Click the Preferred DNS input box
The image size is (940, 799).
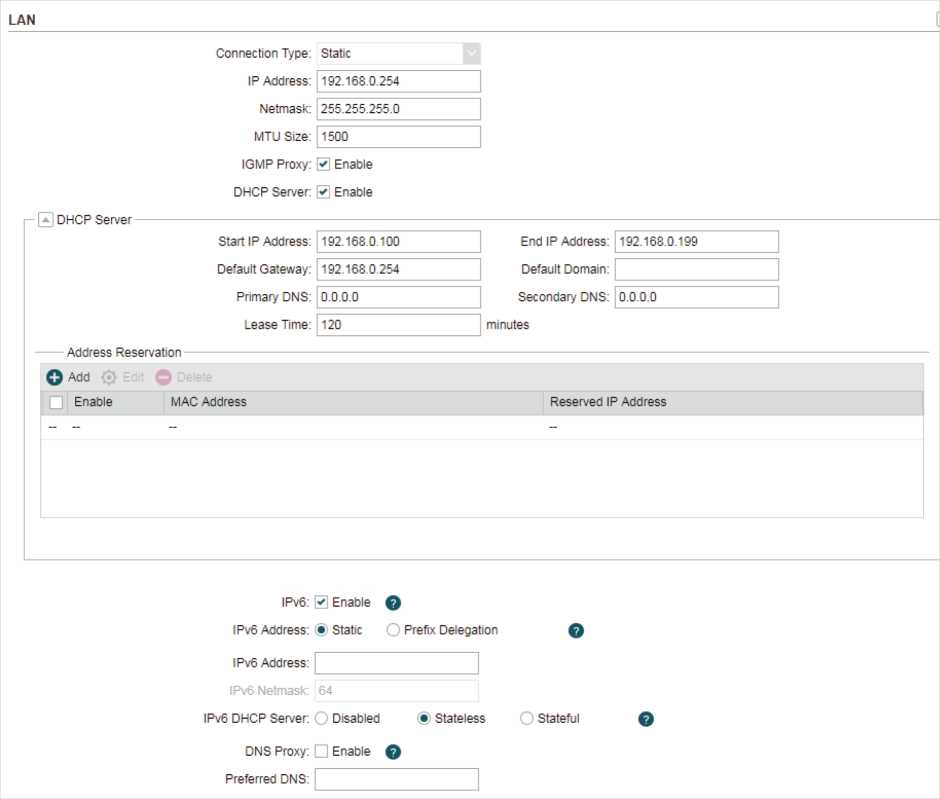(x=397, y=779)
